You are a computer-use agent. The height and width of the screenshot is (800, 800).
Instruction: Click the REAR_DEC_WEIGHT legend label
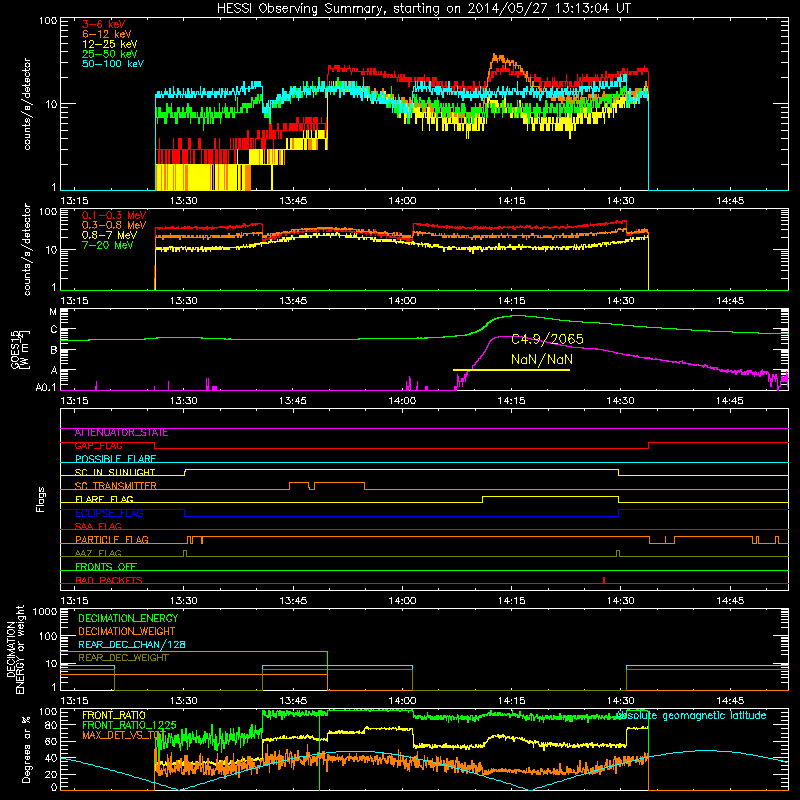(123, 658)
